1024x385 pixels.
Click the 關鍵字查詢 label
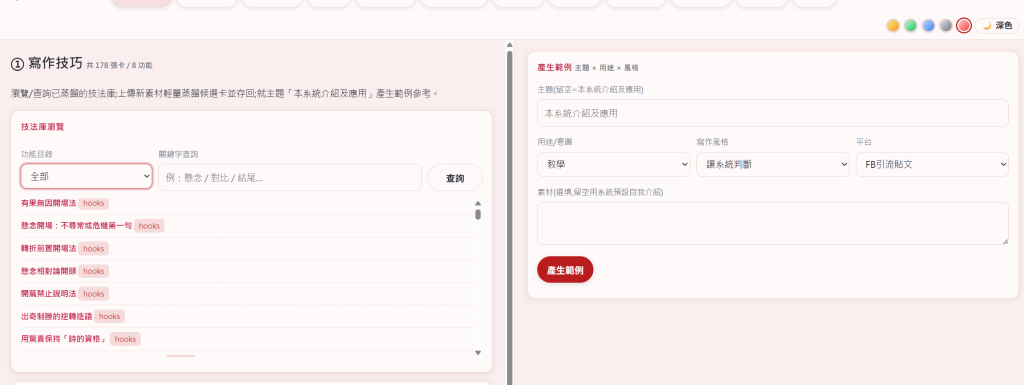click(178, 154)
